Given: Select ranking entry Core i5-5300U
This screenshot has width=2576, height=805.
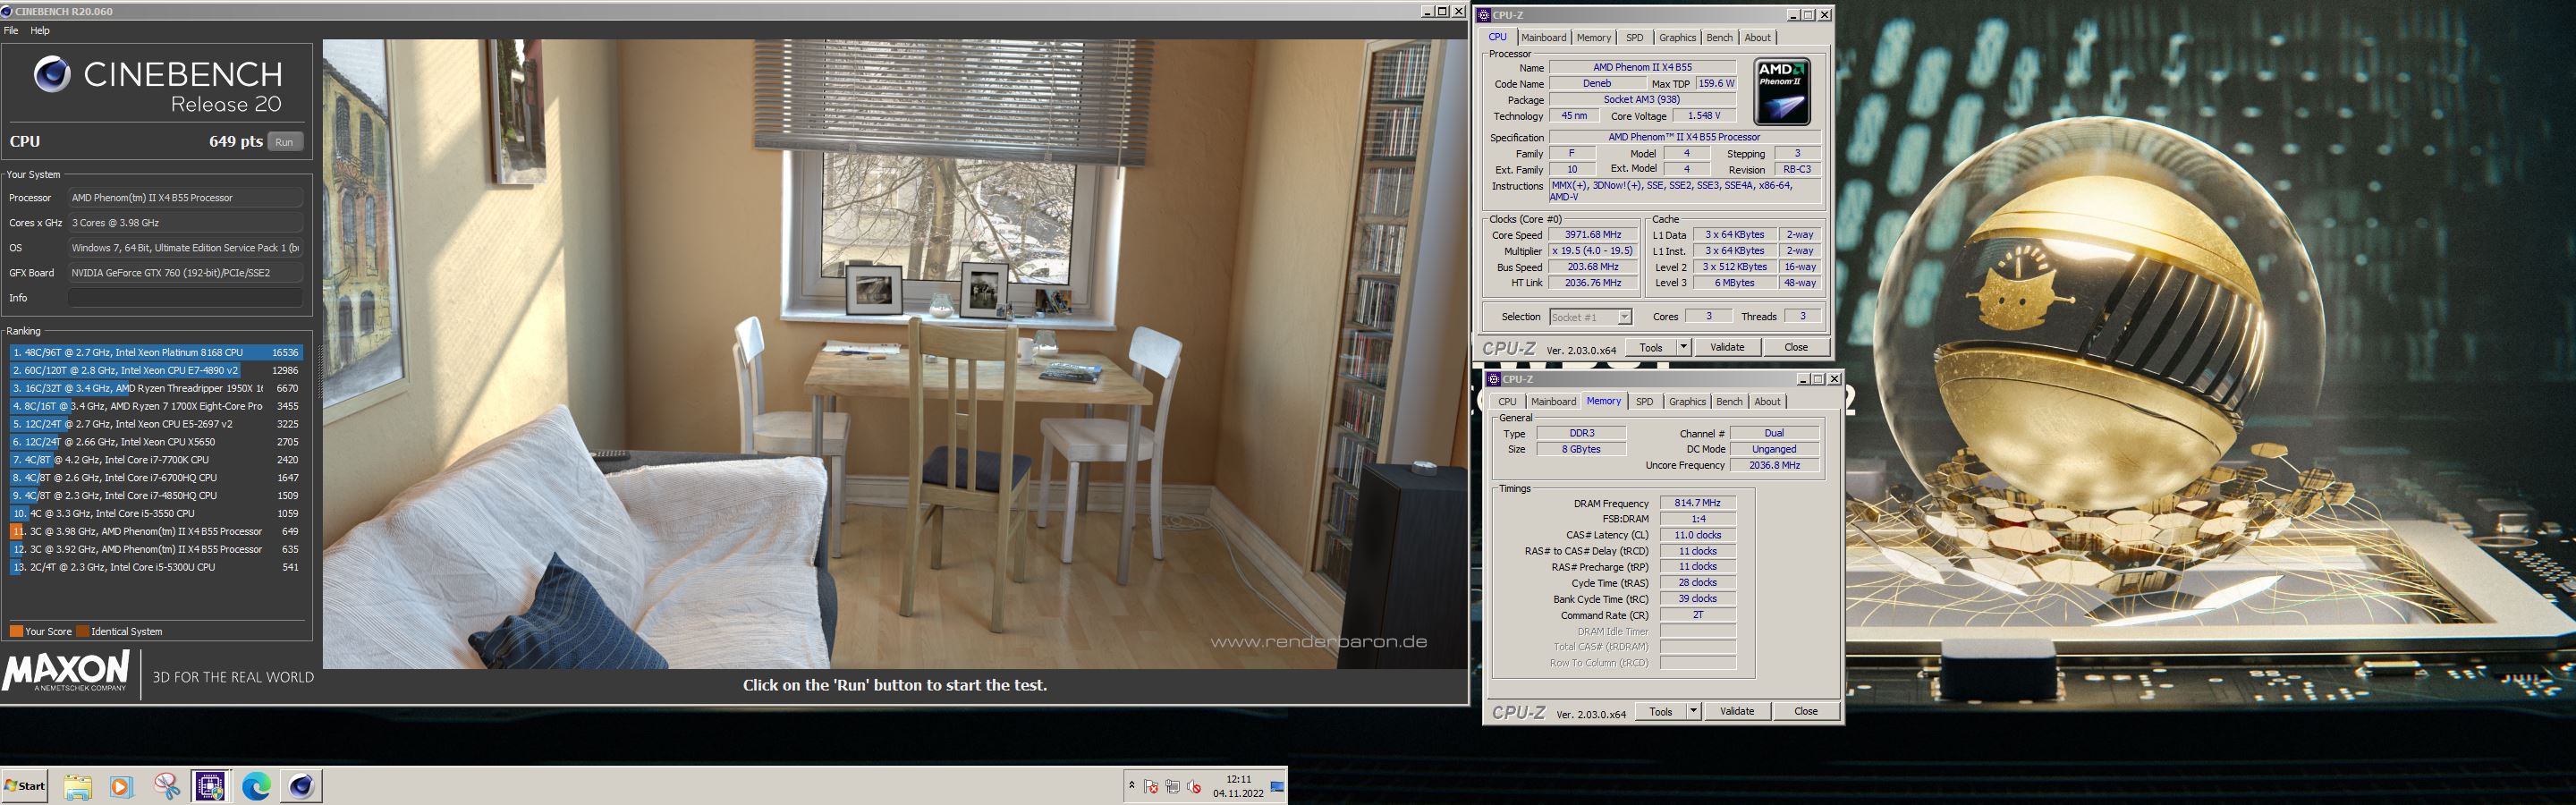Looking at the screenshot, I should (156, 568).
